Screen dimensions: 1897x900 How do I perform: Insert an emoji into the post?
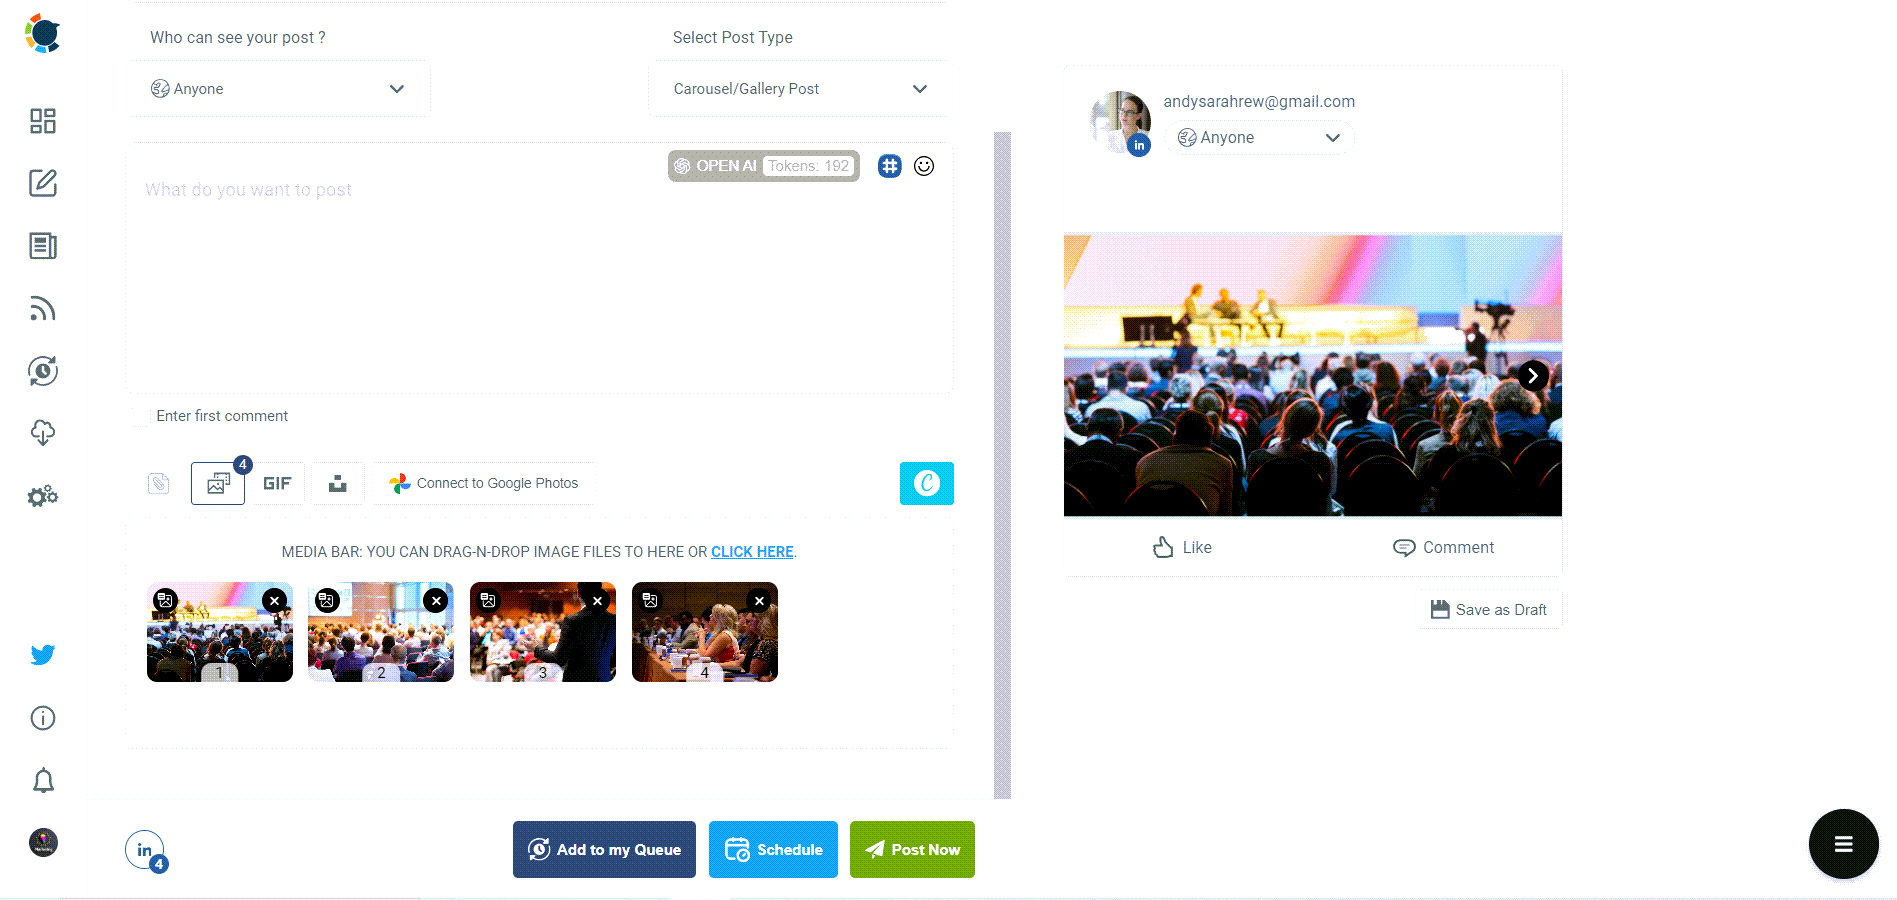tap(923, 166)
